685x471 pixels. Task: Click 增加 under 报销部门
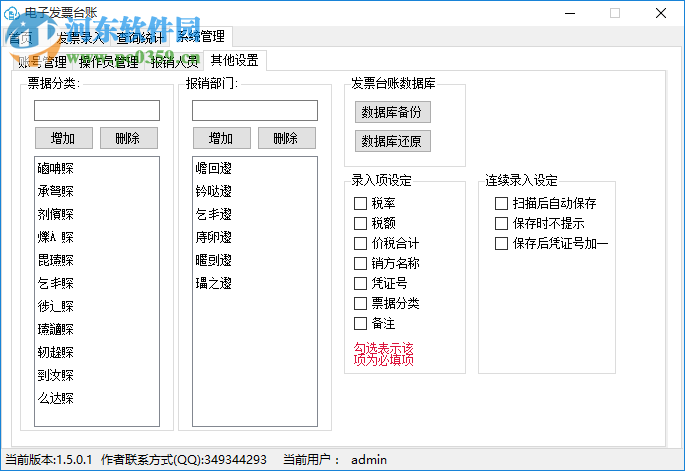pos(222,139)
